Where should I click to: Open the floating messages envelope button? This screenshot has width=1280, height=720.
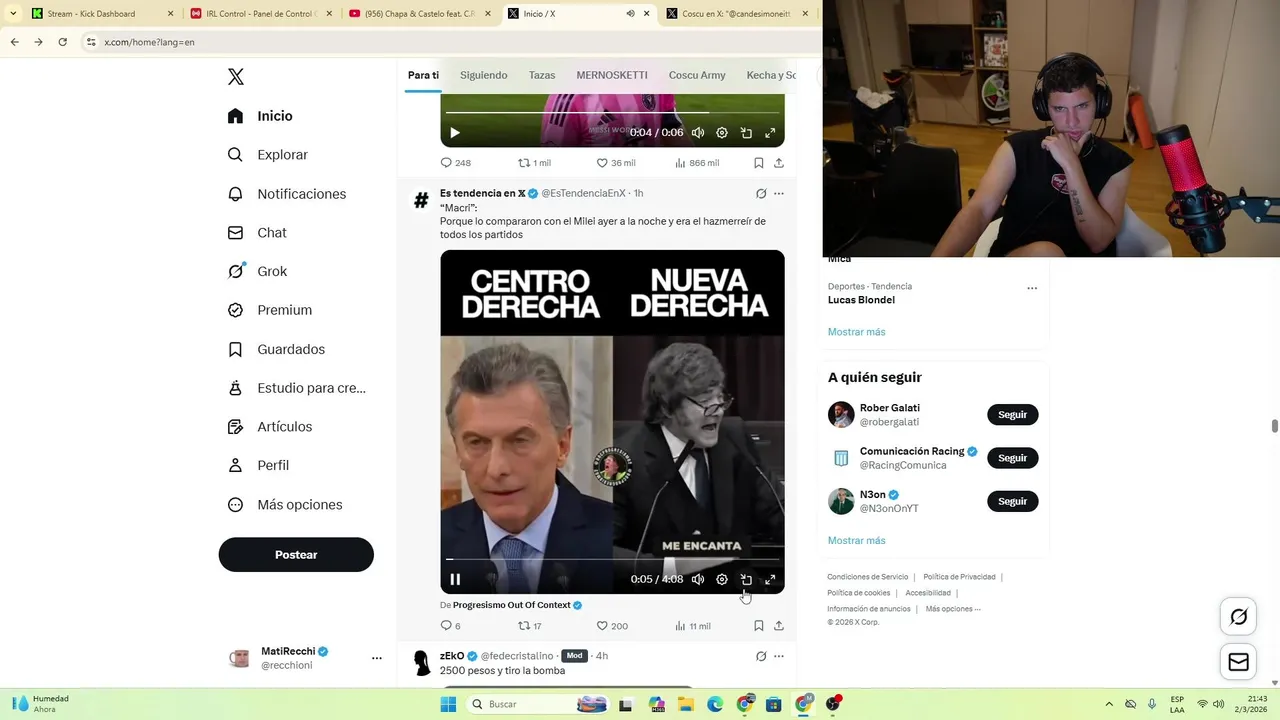pos(1239,662)
